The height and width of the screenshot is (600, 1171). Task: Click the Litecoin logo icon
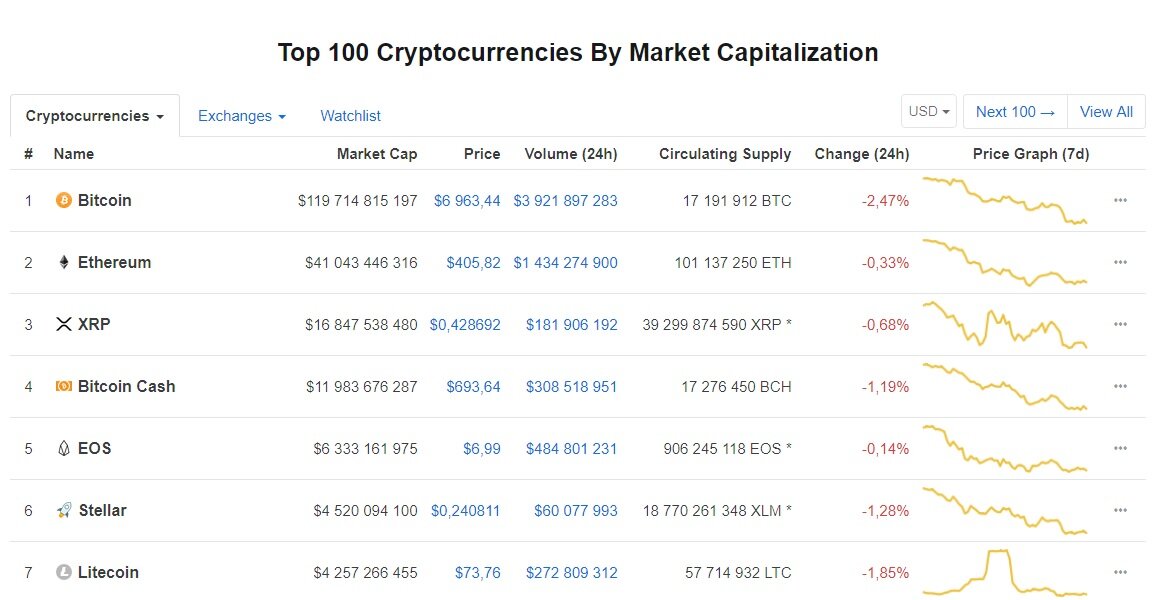64,573
